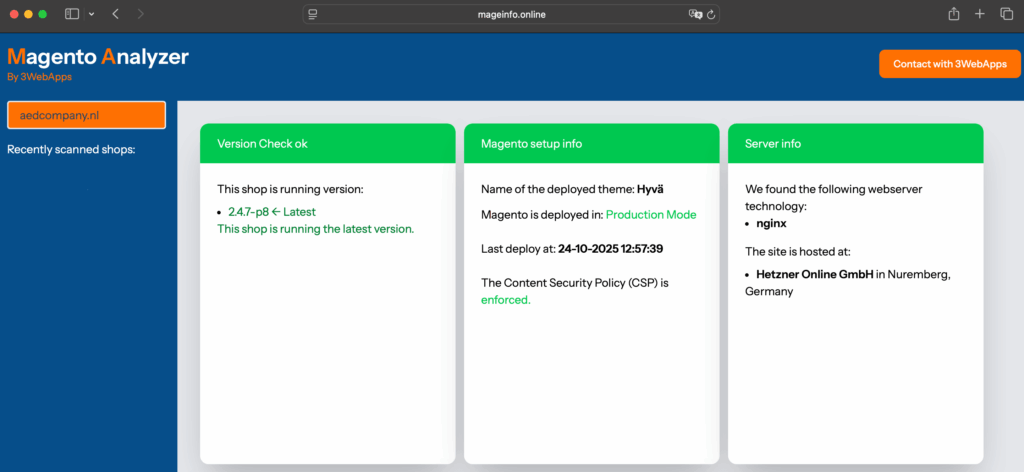
Task: Select the Version Check ok card header
Action: coord(327,144)
